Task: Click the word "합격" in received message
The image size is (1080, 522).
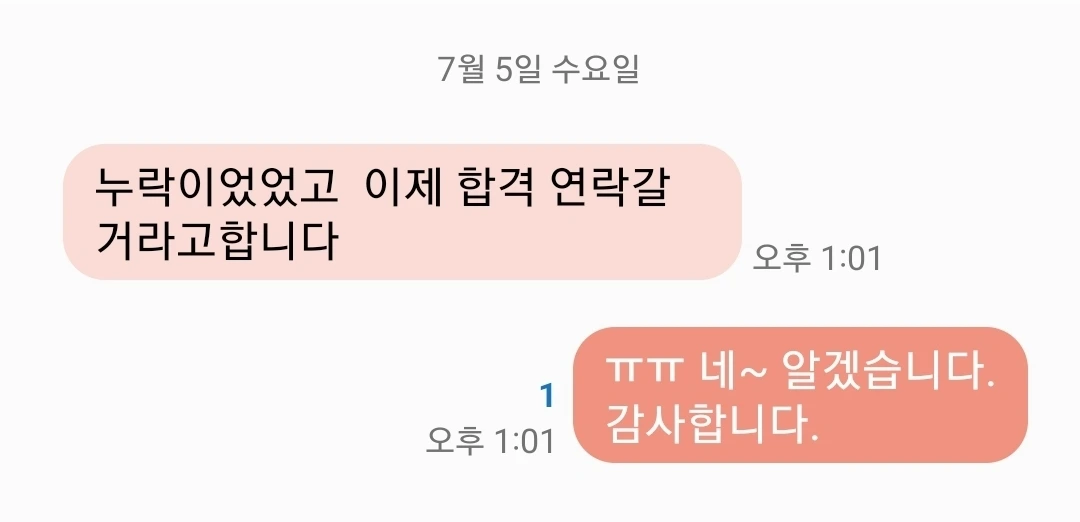Action: pyautogui.click(x=496, y=187)
